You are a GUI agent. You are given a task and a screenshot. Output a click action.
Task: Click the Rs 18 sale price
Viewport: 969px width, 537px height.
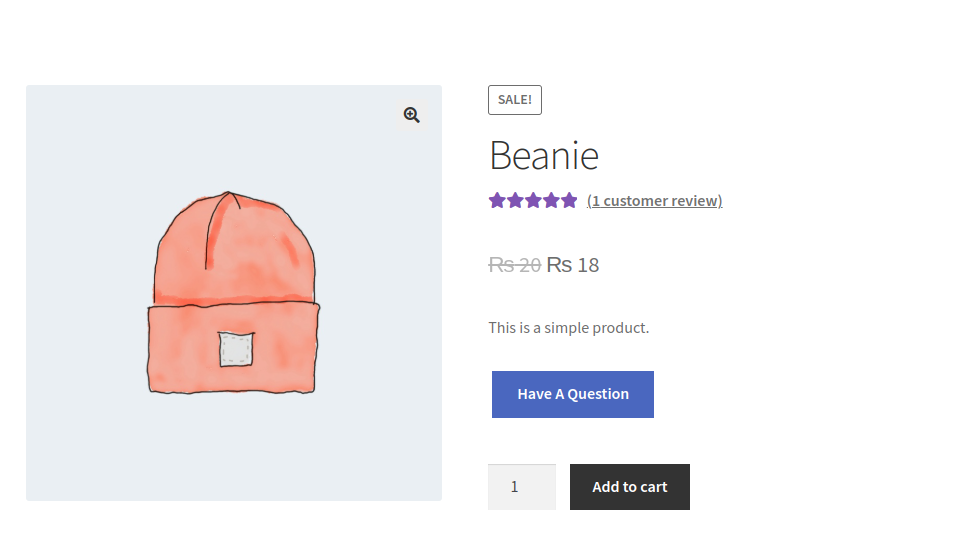click(x=573, y=265)
